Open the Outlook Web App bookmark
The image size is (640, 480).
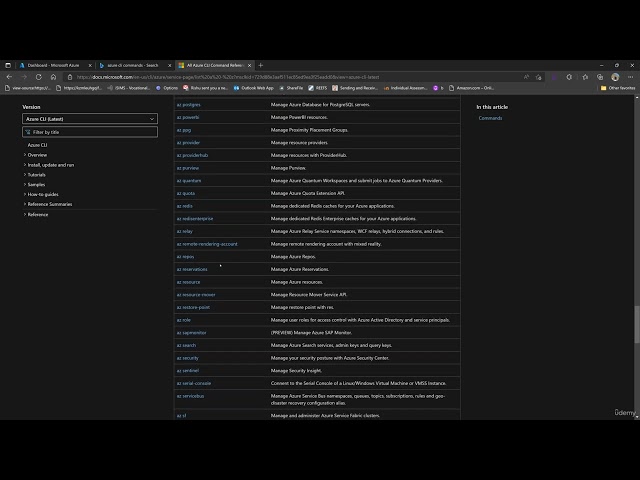[x=253, y=88]
